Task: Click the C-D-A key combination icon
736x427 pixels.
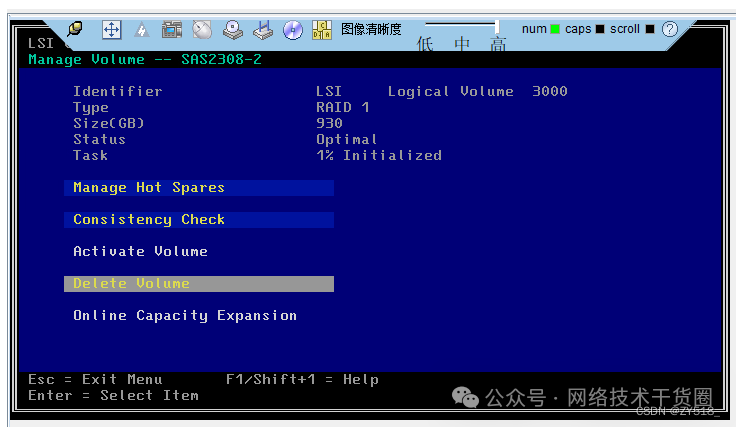Action: pos(322,30)
